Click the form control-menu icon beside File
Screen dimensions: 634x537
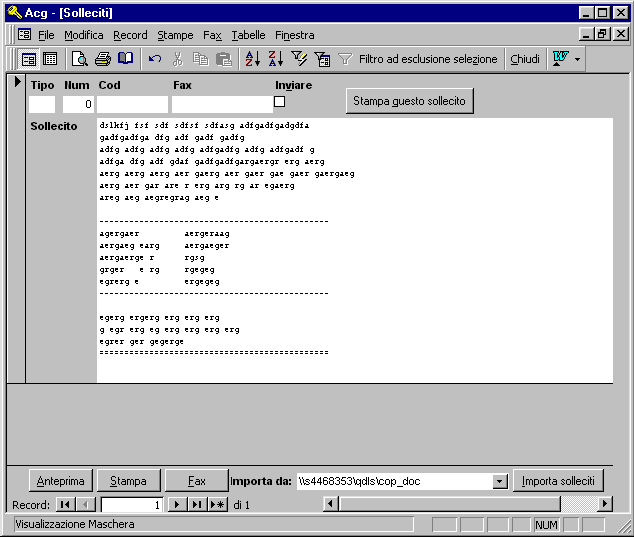24,35
